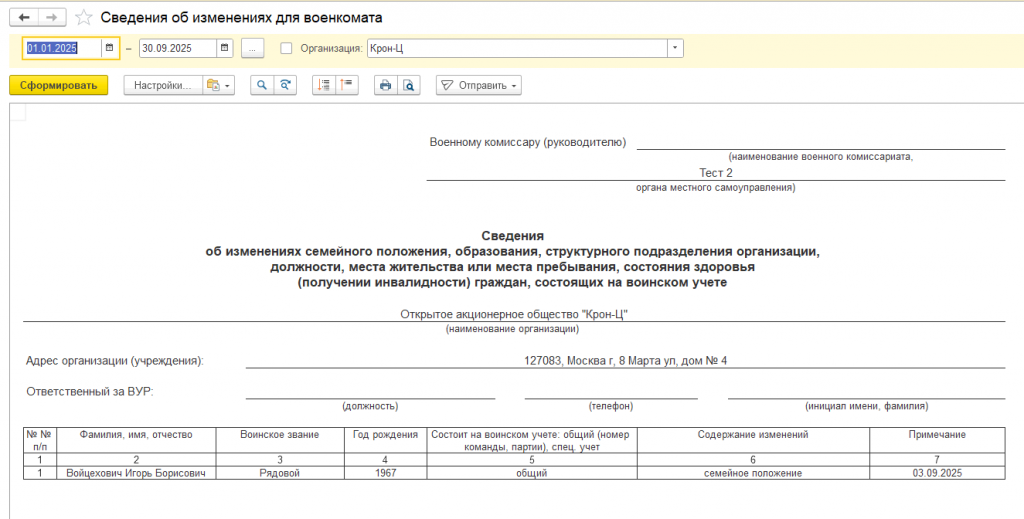The image size is (1024, 519).
Task: Click the end date field 30.09.2025
Action: 178,48
